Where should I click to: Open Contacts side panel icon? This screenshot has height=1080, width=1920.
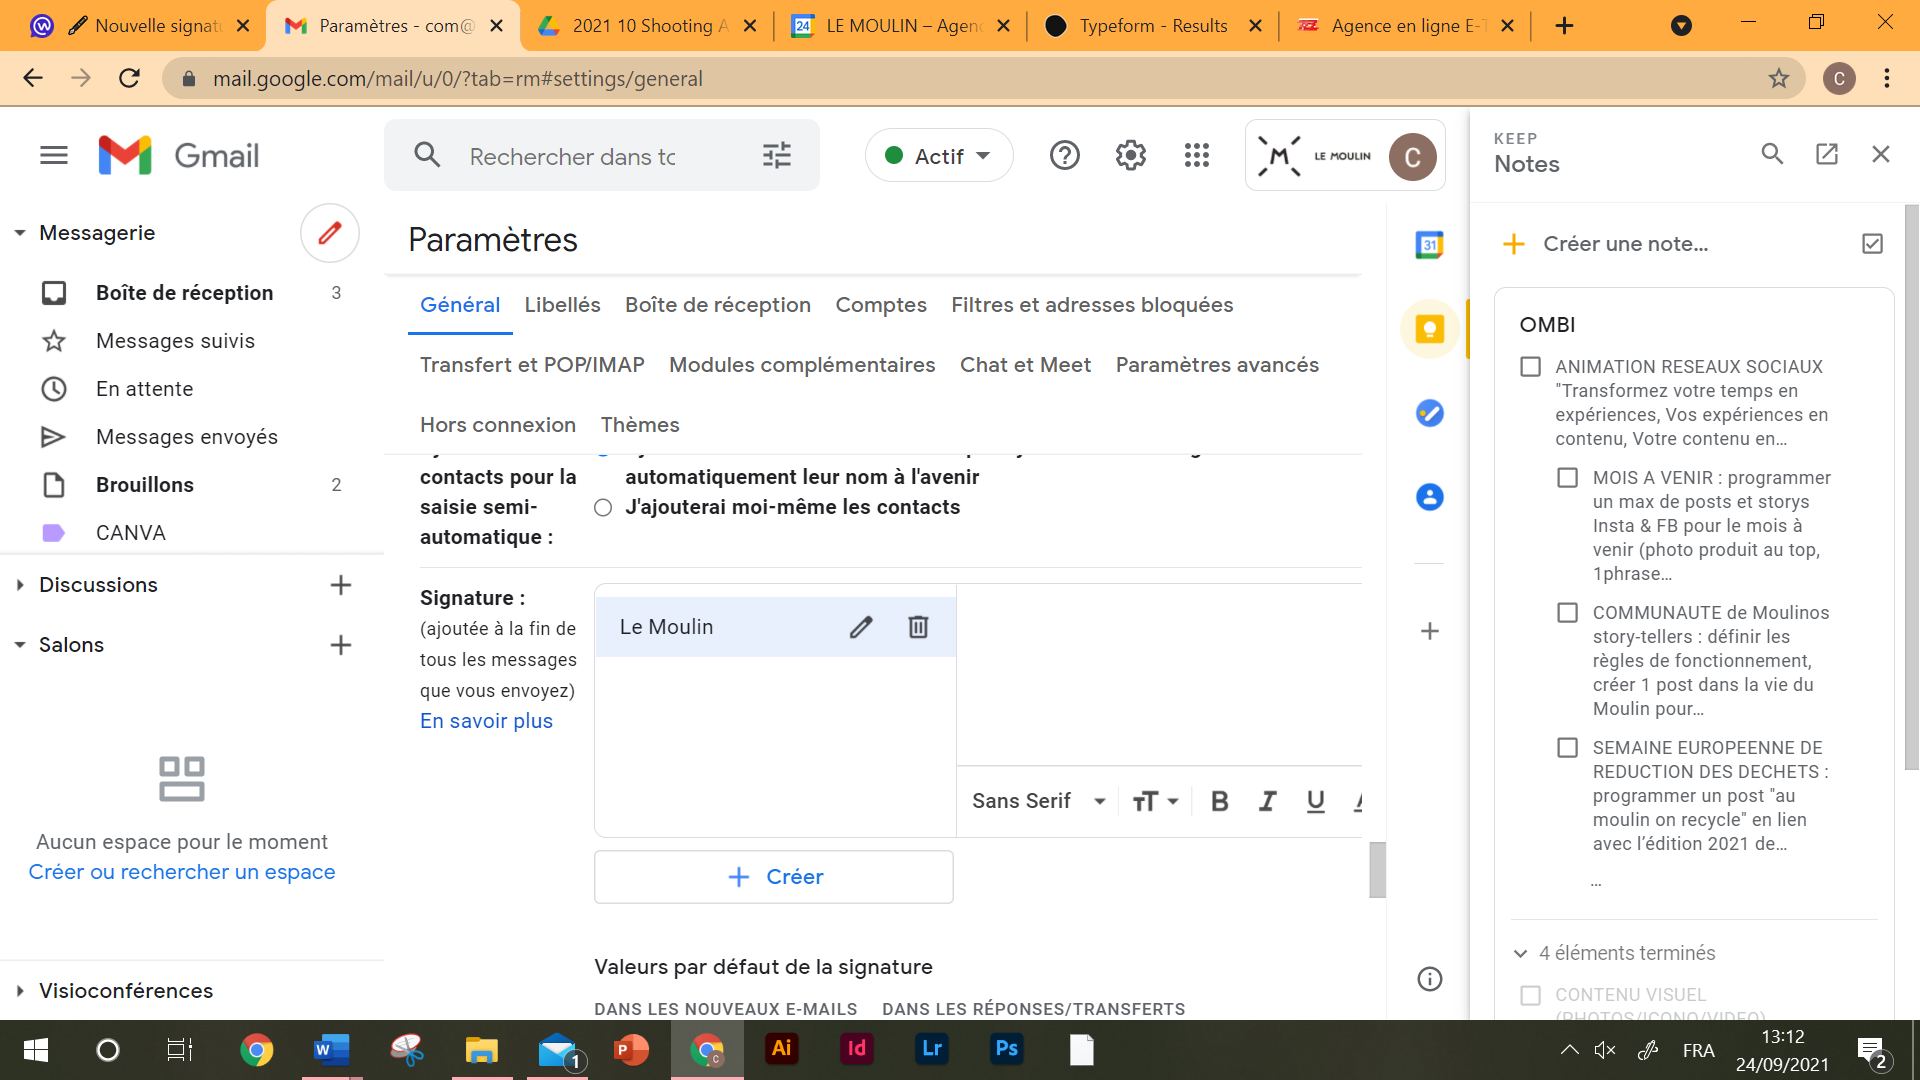click(1429, 497)
